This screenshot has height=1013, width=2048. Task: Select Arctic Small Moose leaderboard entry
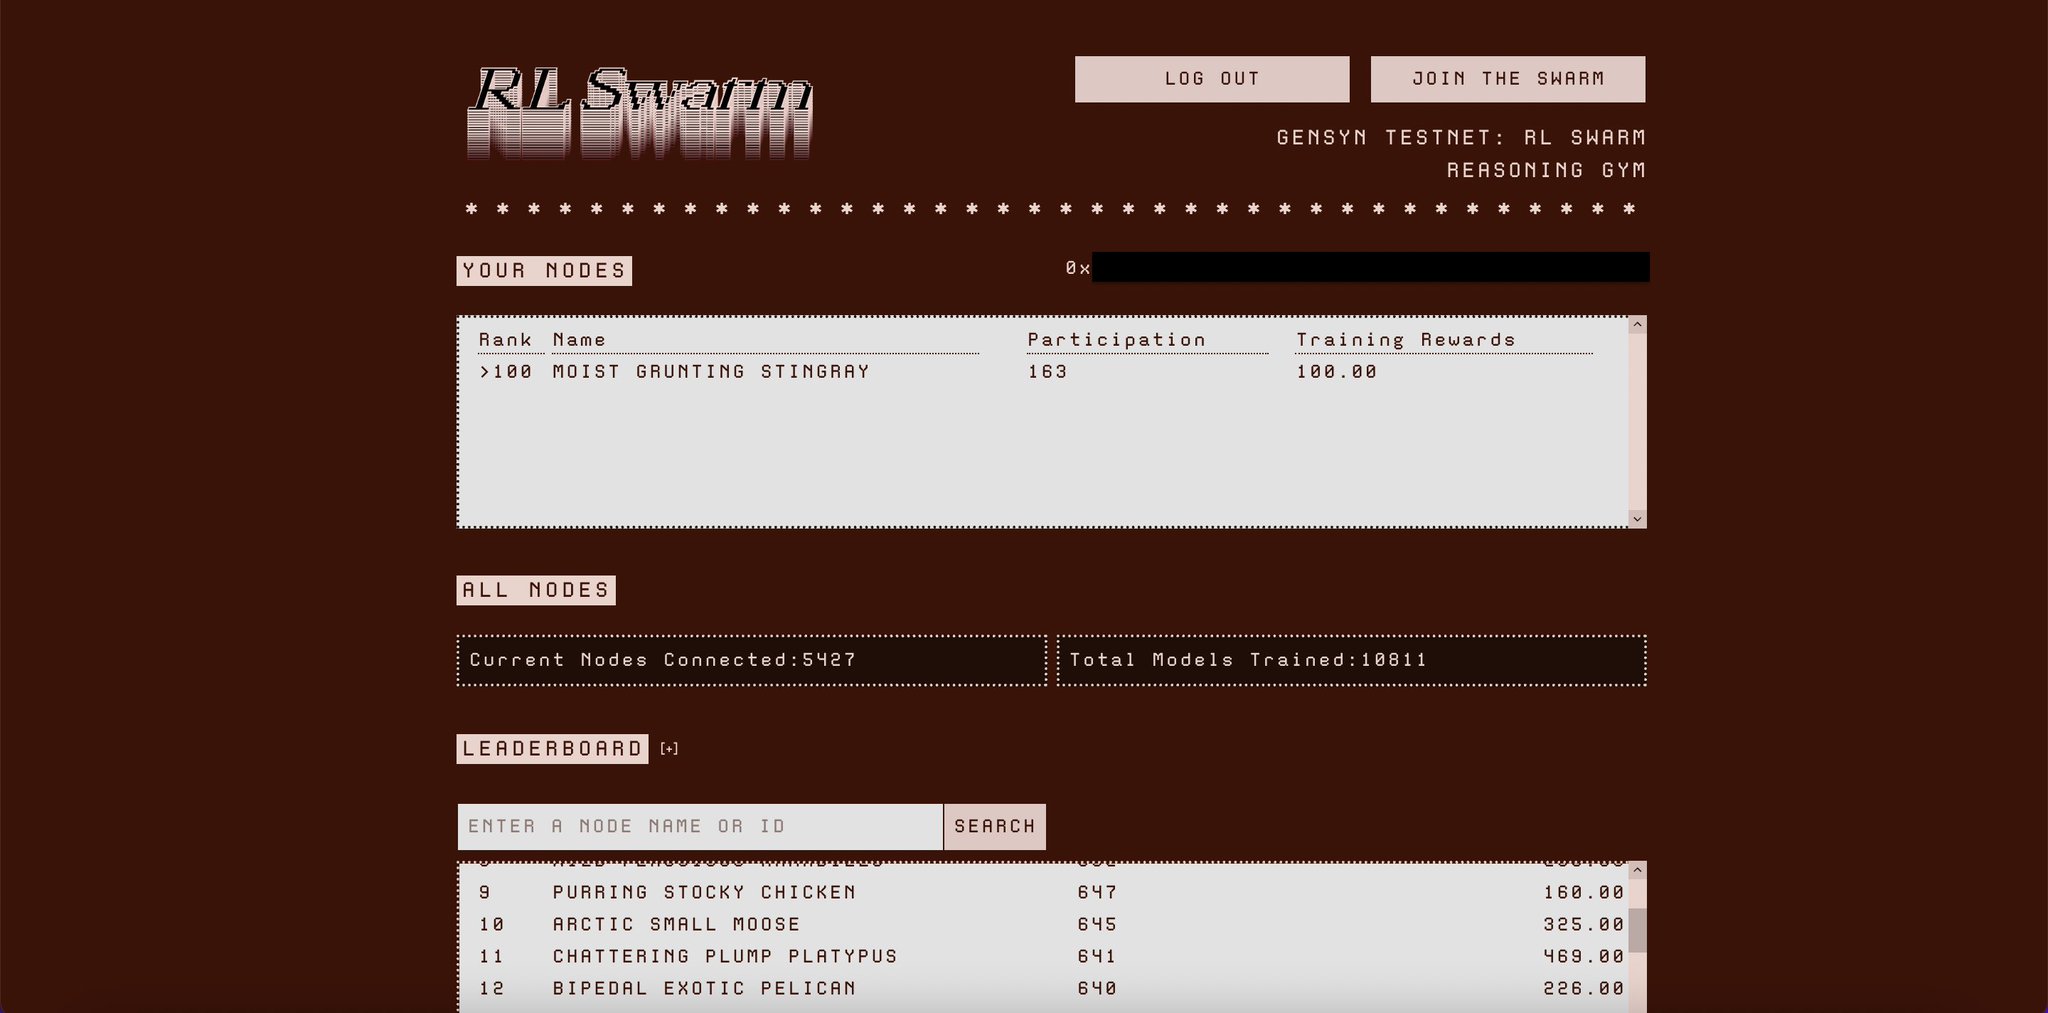click(676, 924)
